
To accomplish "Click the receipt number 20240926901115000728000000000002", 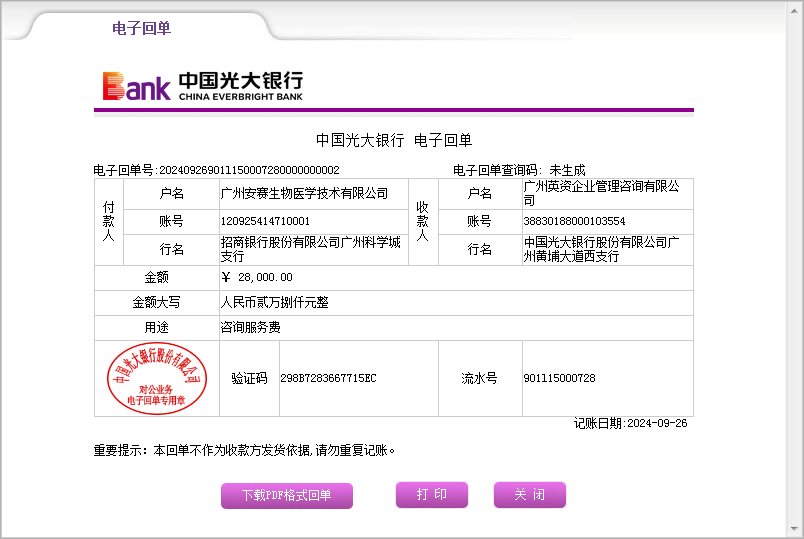I will (x=249, y=170).
